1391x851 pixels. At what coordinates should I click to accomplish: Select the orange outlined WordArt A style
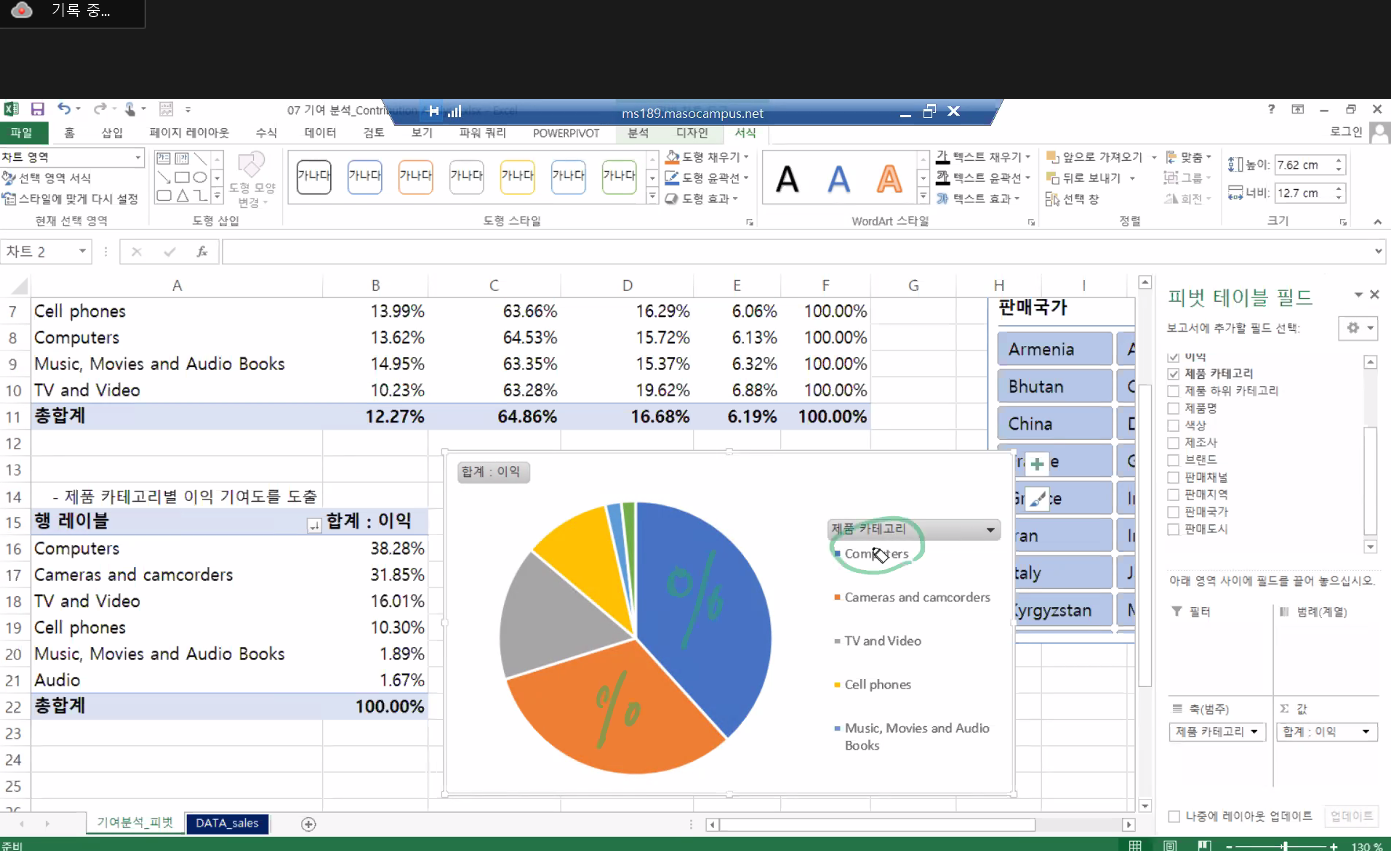[889, 180]
